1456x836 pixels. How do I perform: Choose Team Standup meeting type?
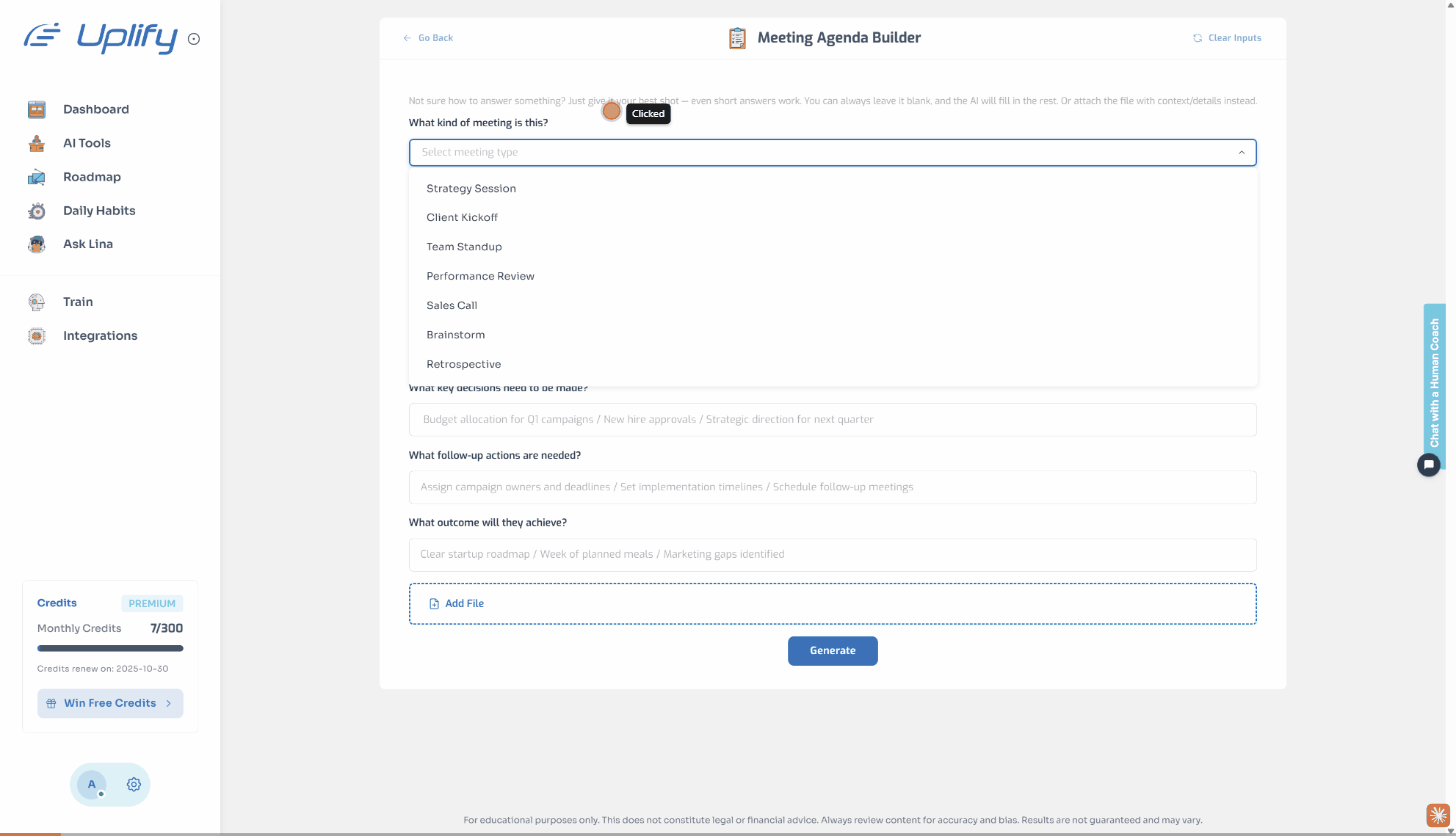(464, 247)
